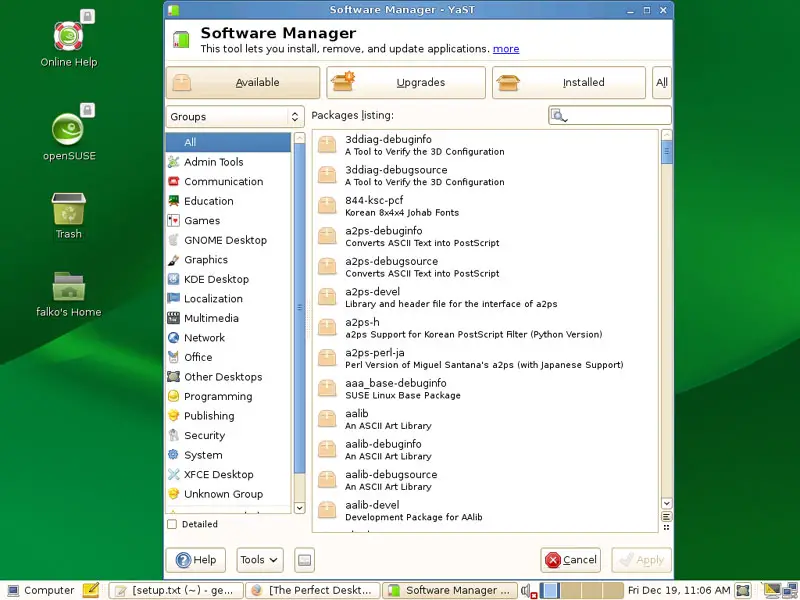Click package list scroll down arrow

click(666, 503)
